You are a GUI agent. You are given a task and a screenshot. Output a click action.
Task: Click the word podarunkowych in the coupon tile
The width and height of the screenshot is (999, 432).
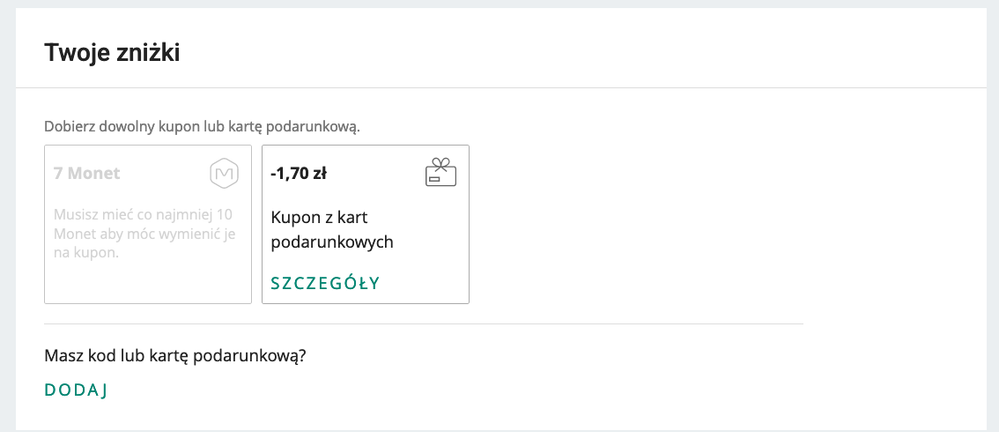pos(332,243)
